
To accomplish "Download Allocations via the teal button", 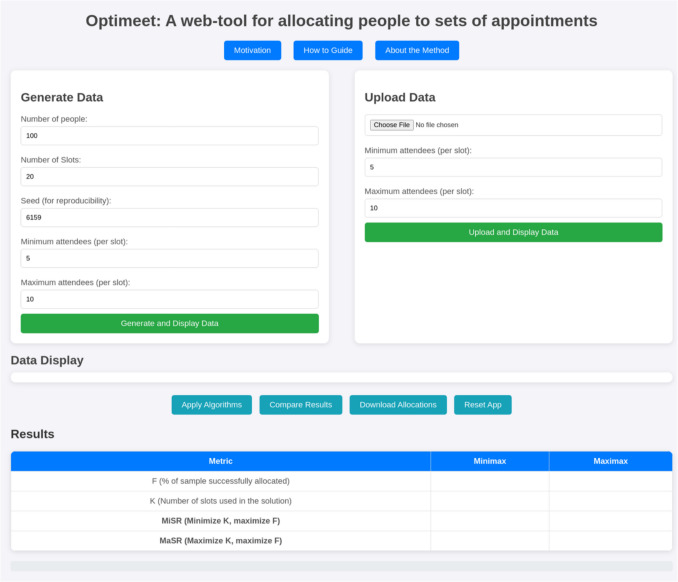I will [398, 404].
